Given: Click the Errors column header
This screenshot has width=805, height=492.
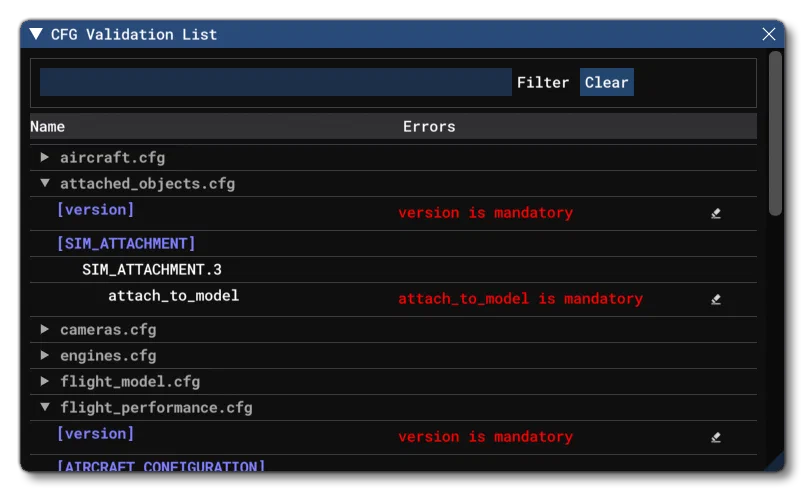Looking at the screenshot, I should 429,126.
